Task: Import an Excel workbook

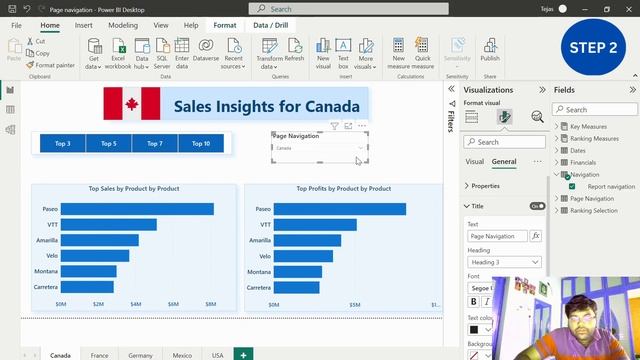Action: (x=118, y=53)
